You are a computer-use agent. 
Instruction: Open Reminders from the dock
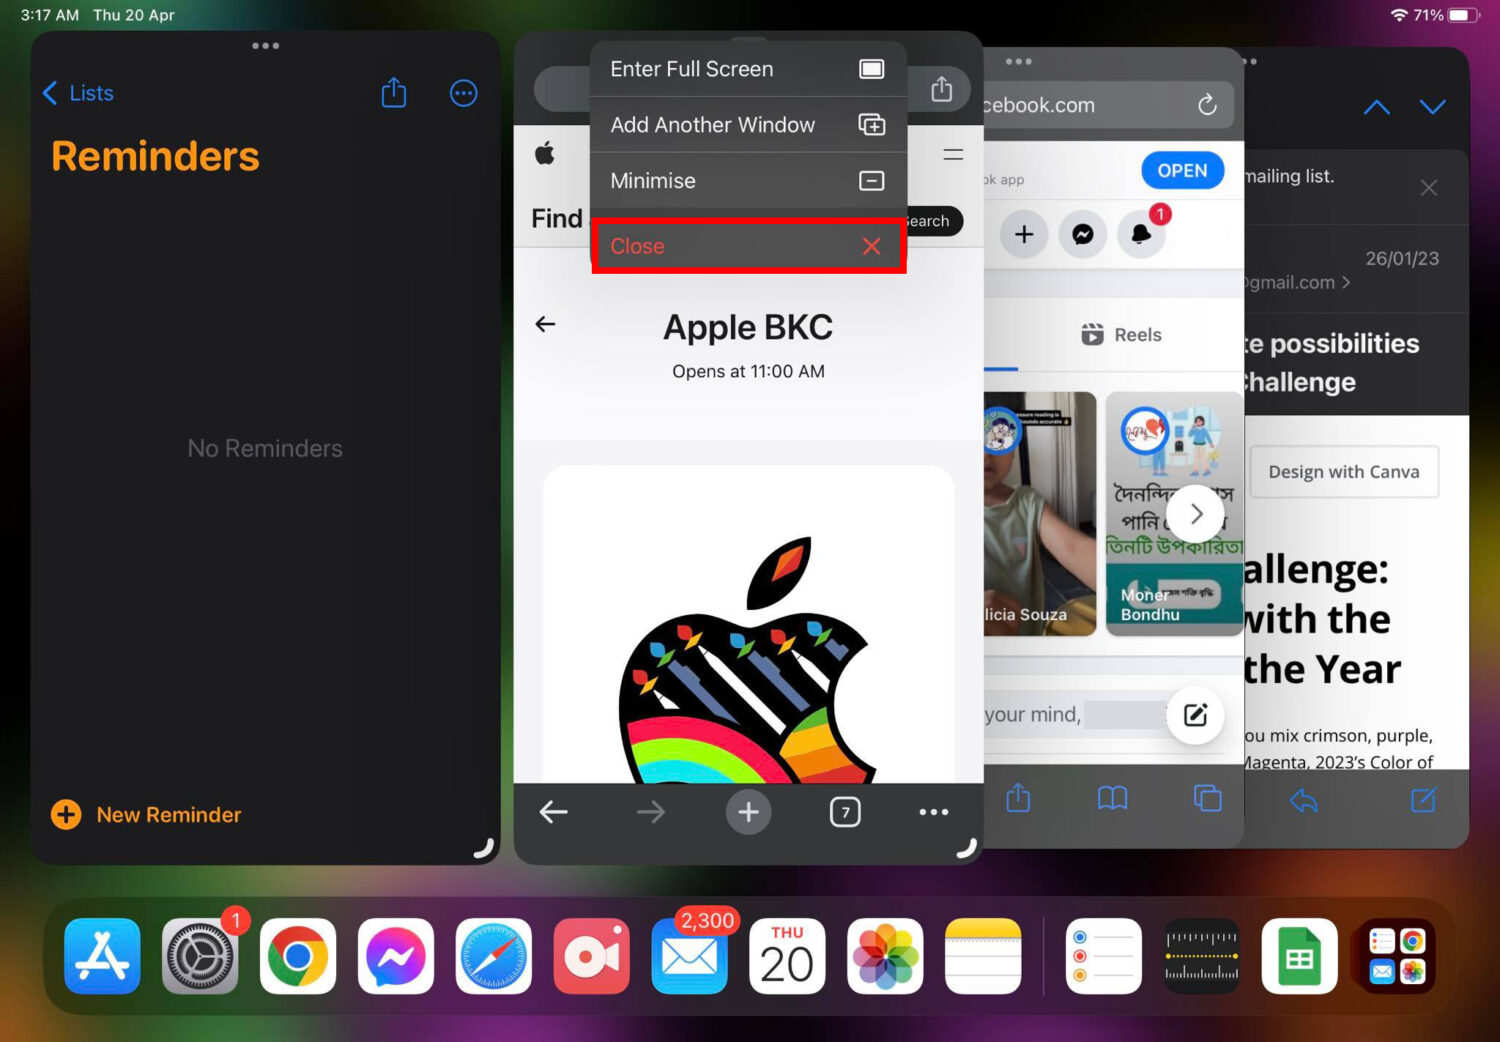tap(1104, 956)
